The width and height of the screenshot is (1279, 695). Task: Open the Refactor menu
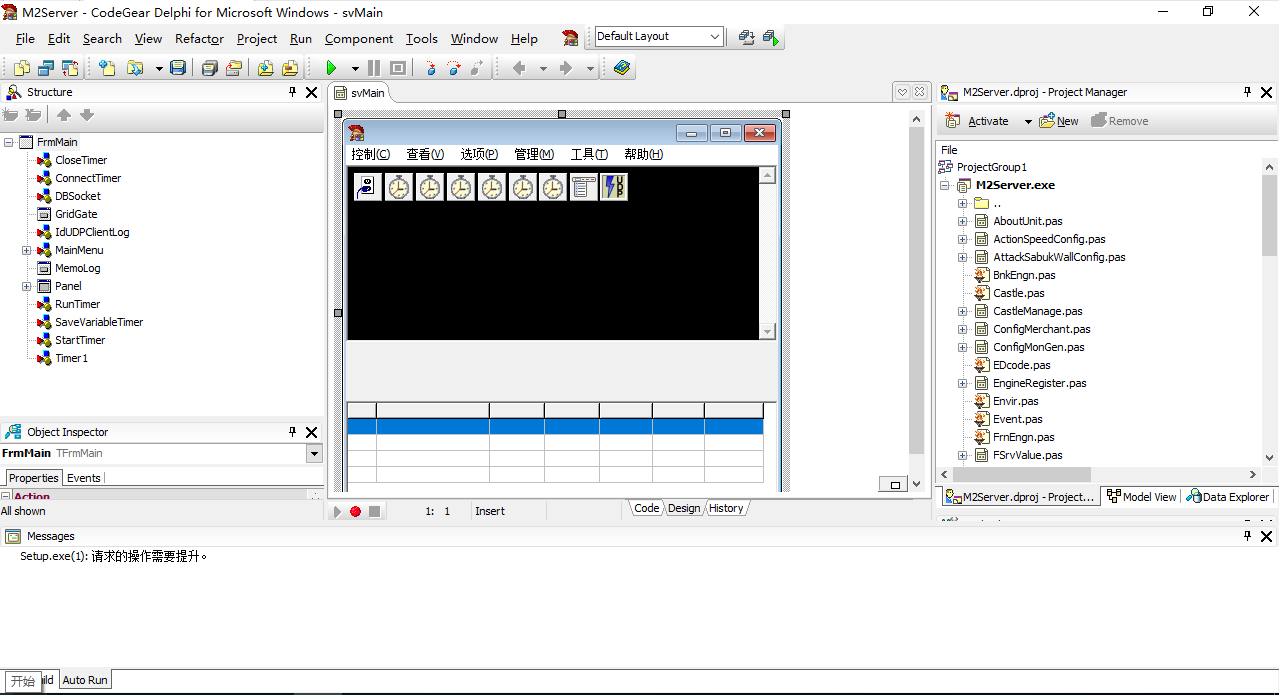tap(199, 39)
